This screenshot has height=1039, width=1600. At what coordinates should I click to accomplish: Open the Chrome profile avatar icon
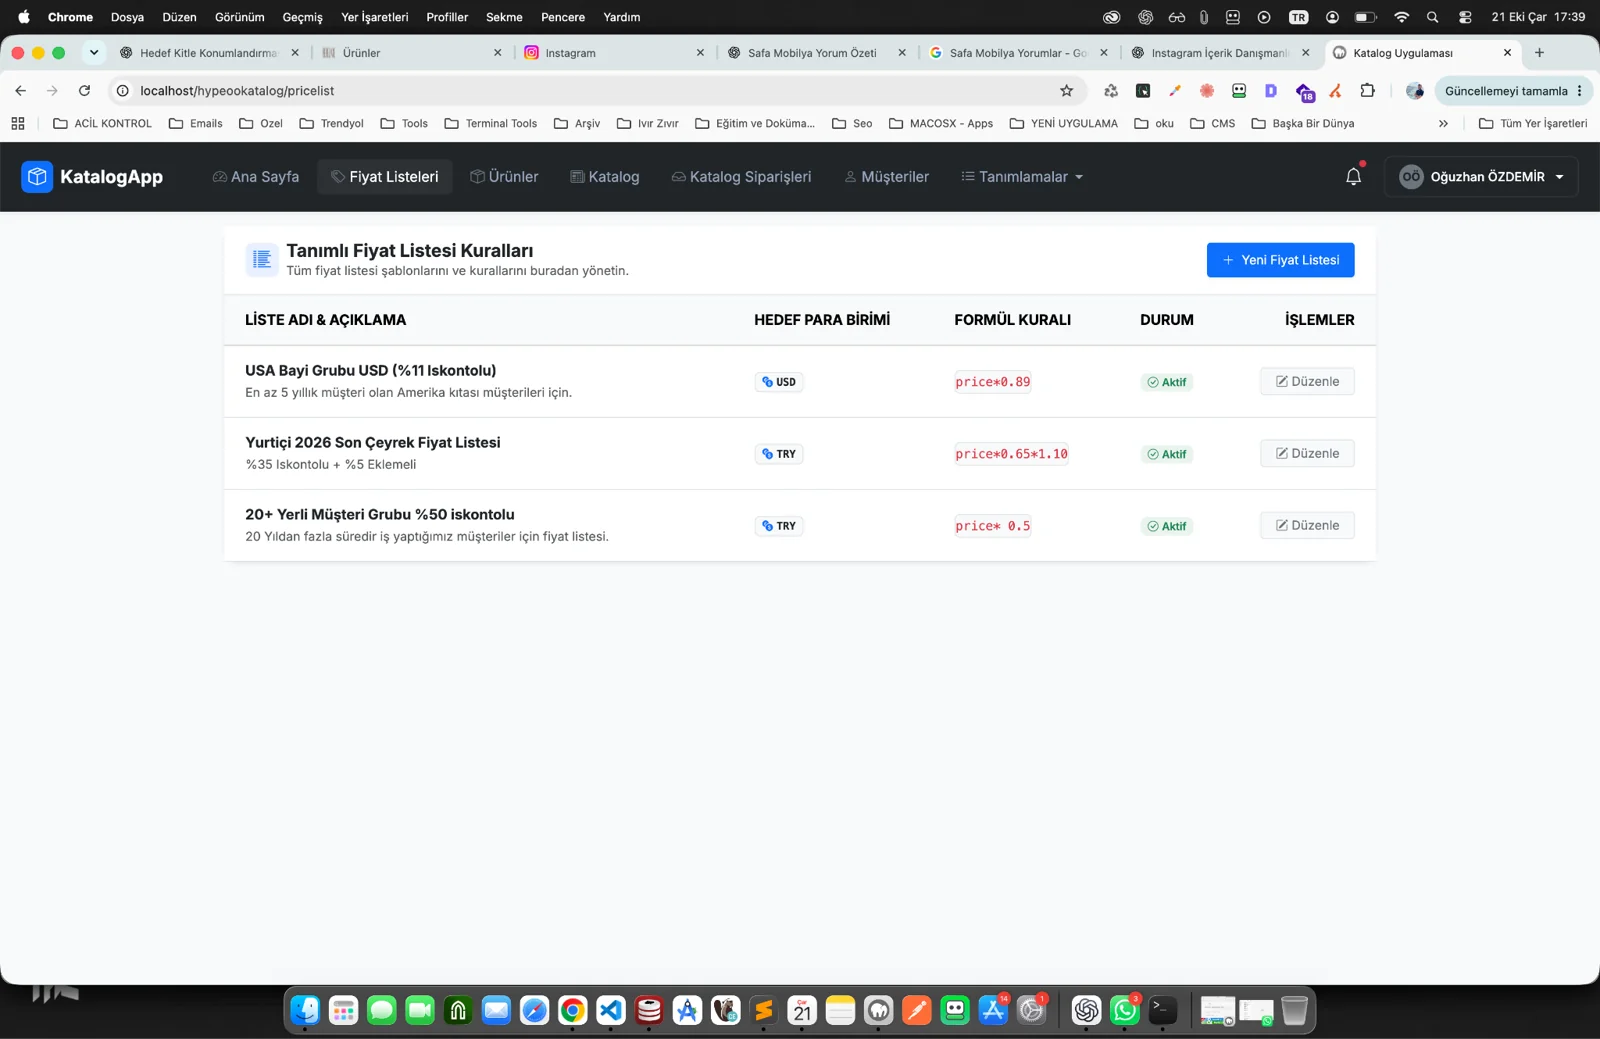click(1414, 91)
